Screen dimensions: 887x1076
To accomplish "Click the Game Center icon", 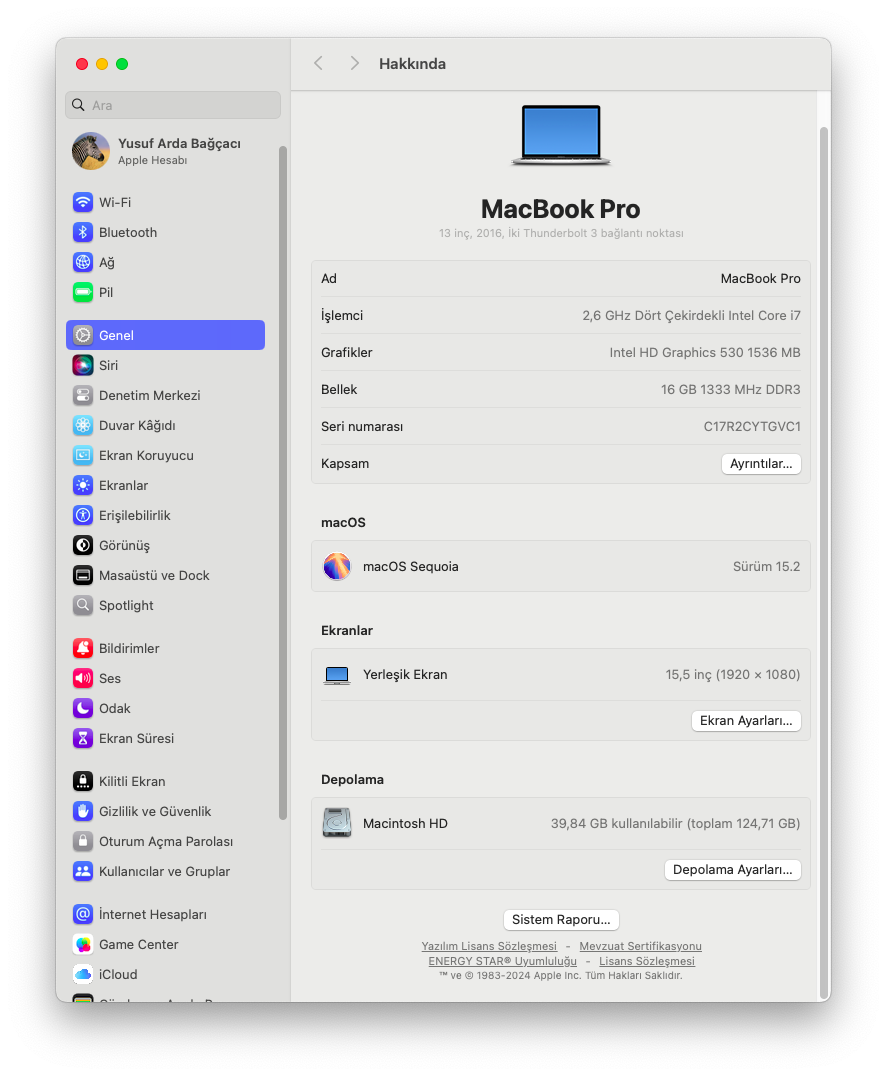I will pyautogui.click(x=83, y=944).
